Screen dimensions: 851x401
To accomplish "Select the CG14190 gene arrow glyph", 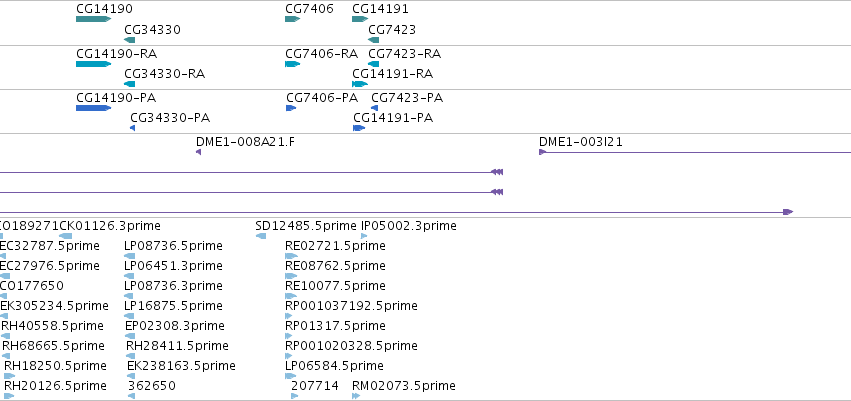I will (93, 20).
